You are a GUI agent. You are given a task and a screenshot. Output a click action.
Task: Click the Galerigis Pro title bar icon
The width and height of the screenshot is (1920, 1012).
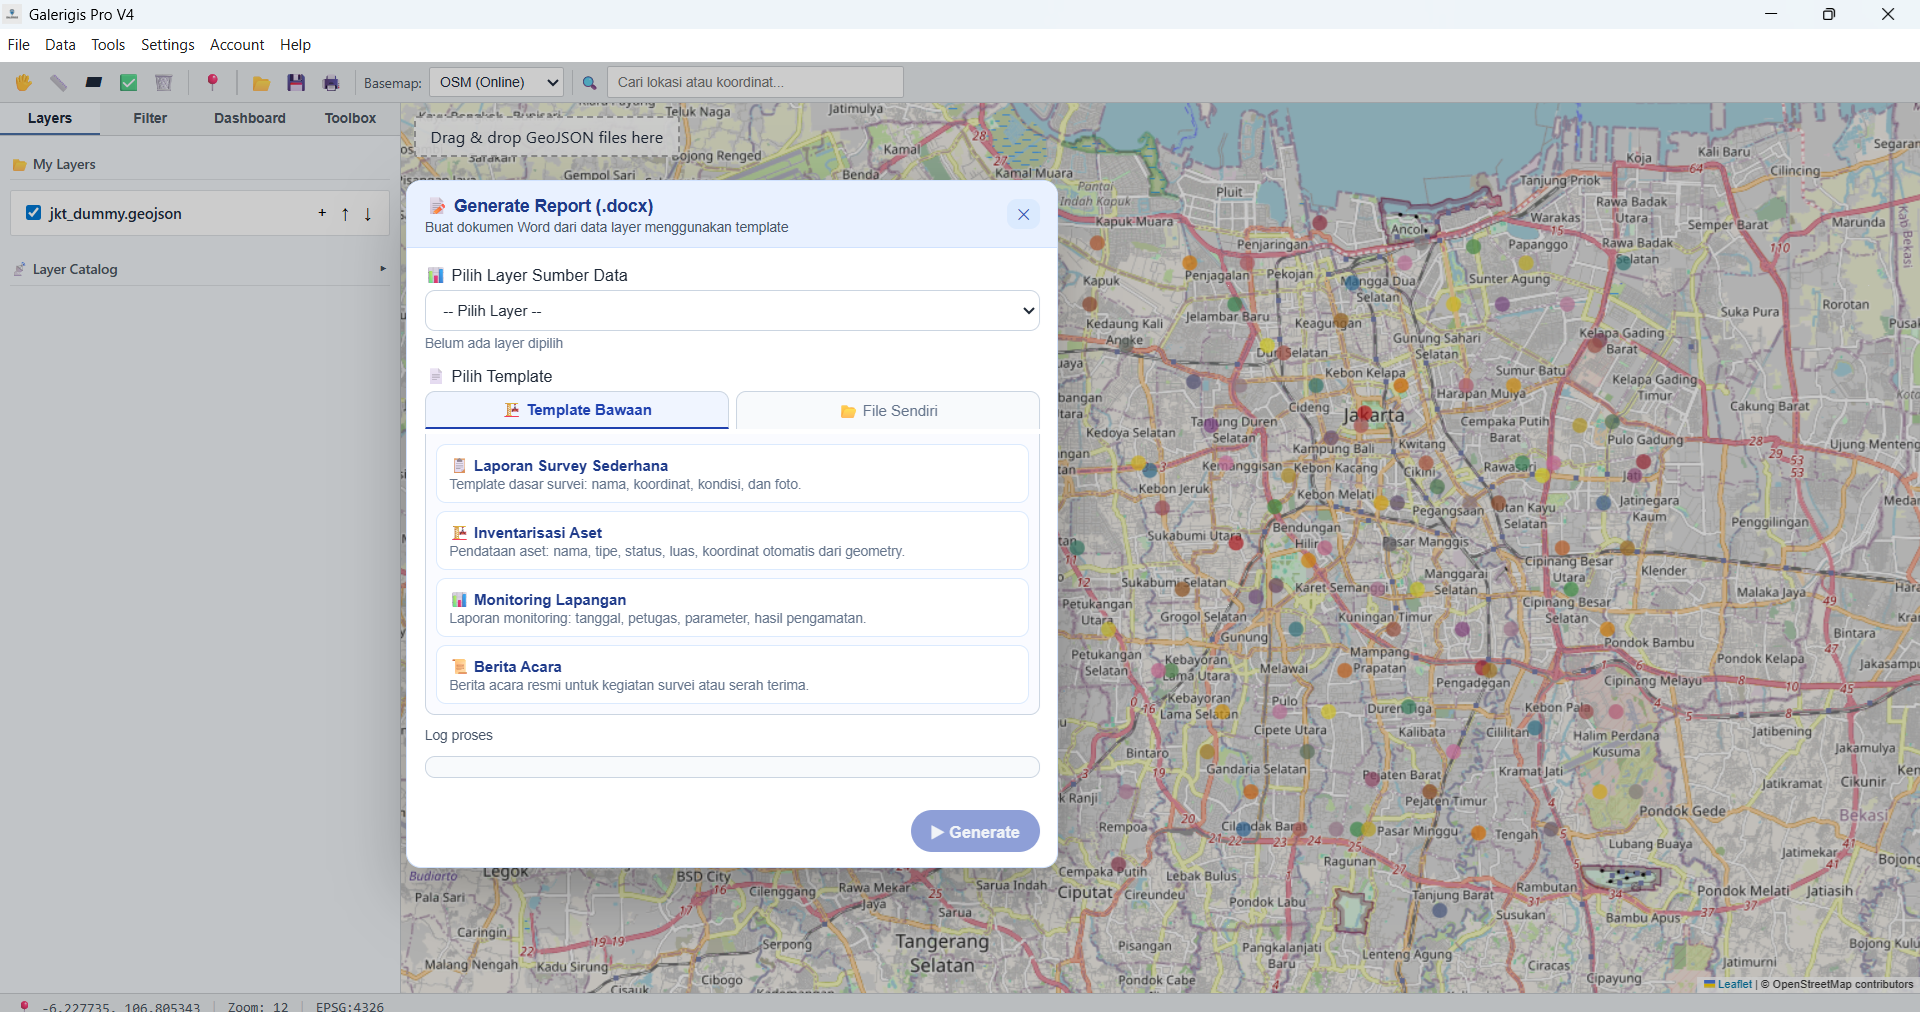pyautogui.click(x=13, y=14)
